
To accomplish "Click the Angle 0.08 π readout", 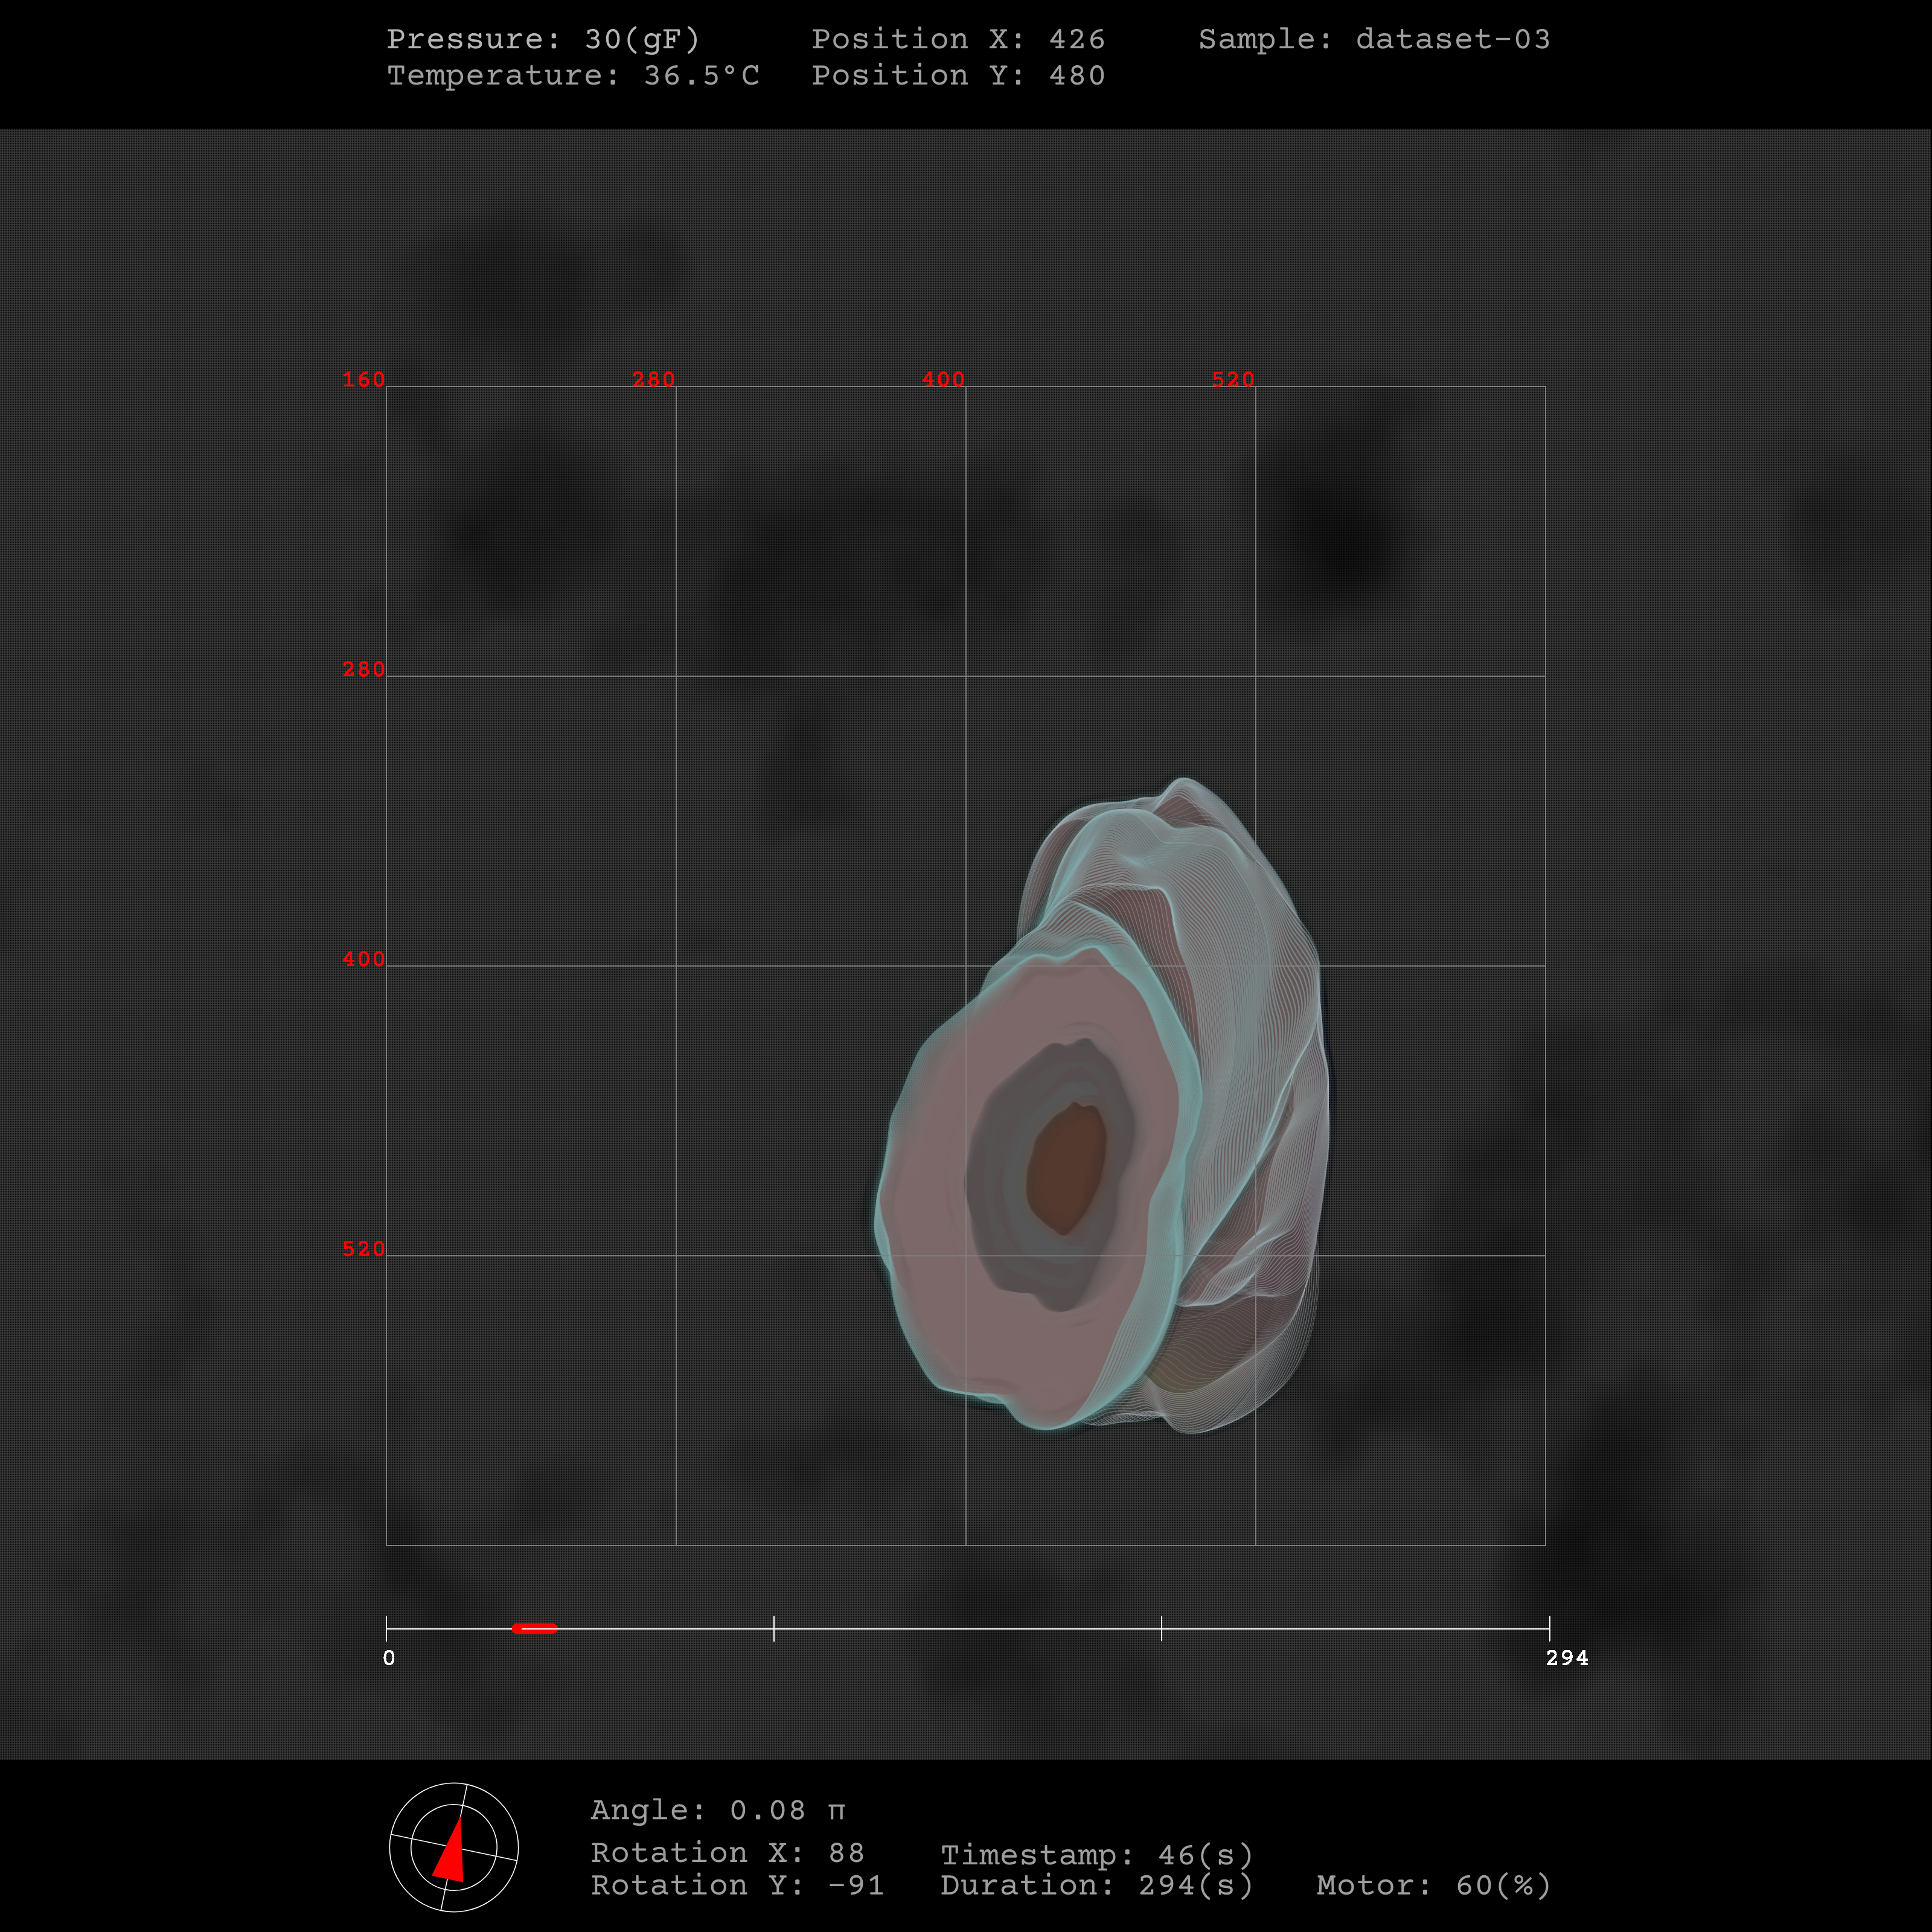I will tap(718, 1810).
